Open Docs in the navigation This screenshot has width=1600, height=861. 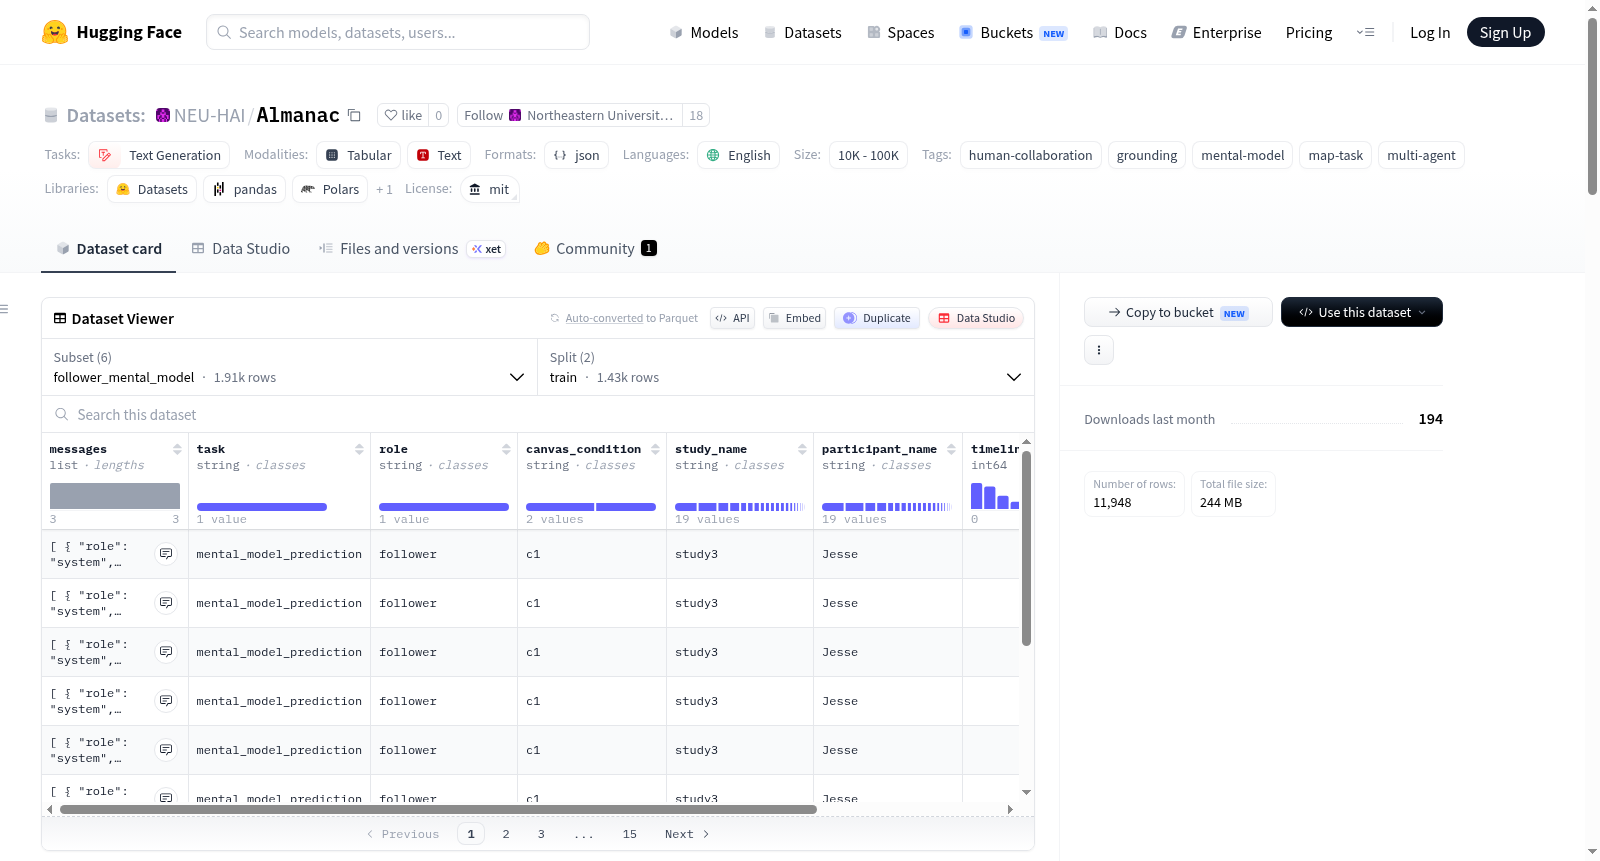pyautogui.click(x=1120, y=33)
